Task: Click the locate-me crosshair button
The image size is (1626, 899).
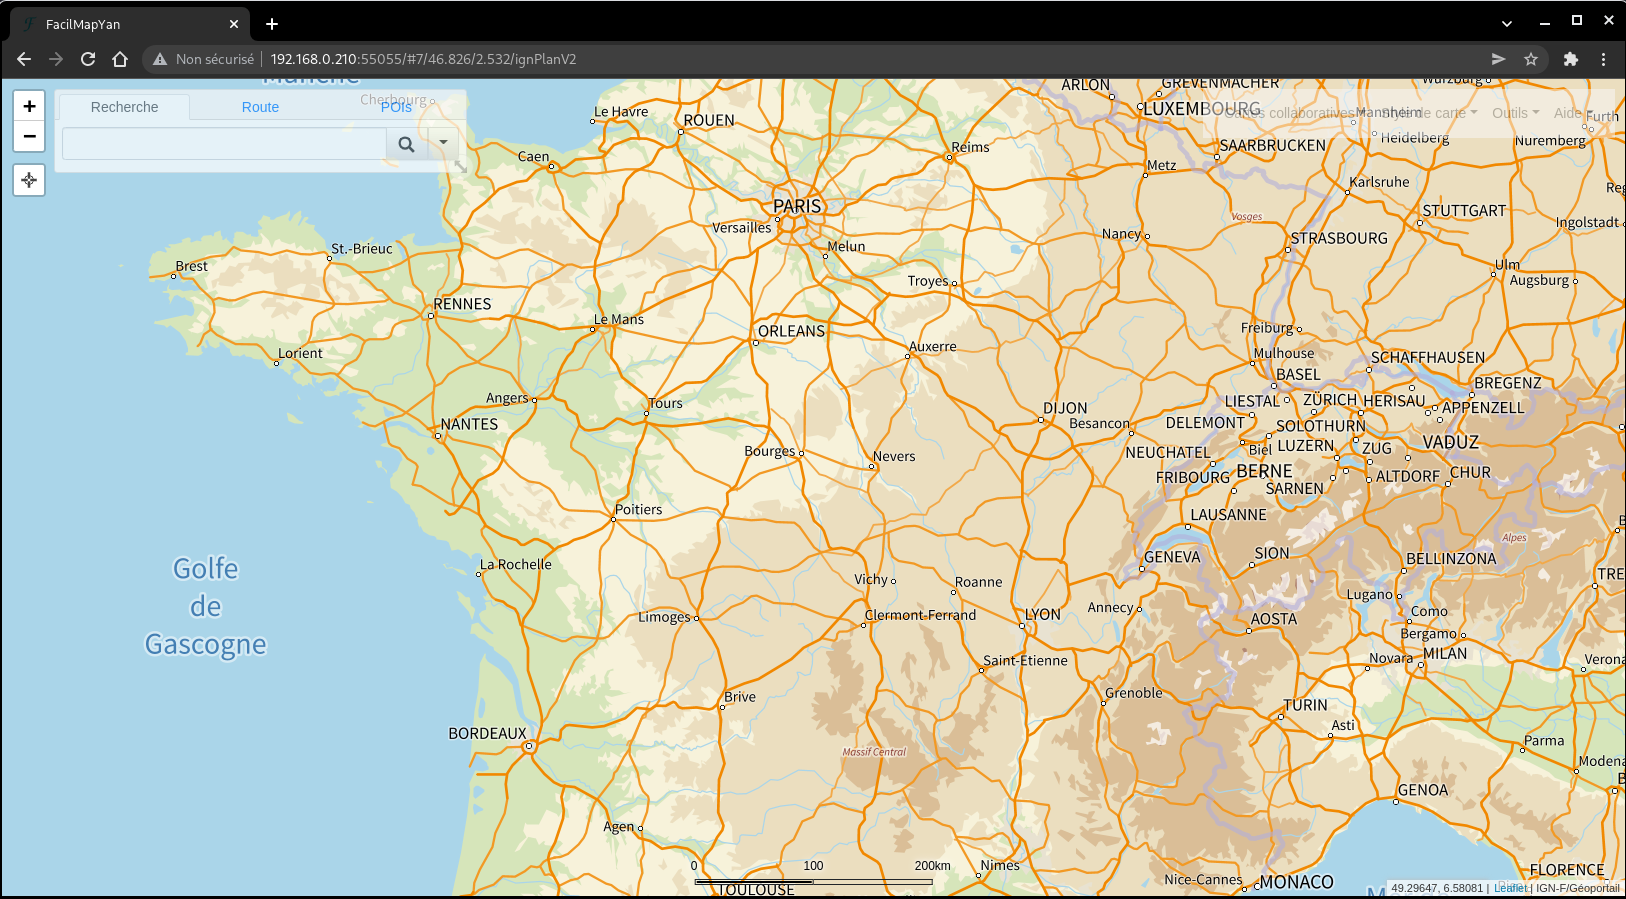Action: pyautogui.click(x=29, y=180)
